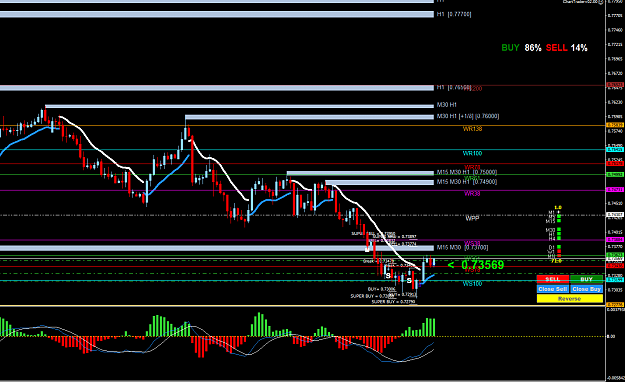Click the M15 M30 [0.73700] zone label
Image resolution: width=625 pixels, height=382 pixels.
coord(462,248)
